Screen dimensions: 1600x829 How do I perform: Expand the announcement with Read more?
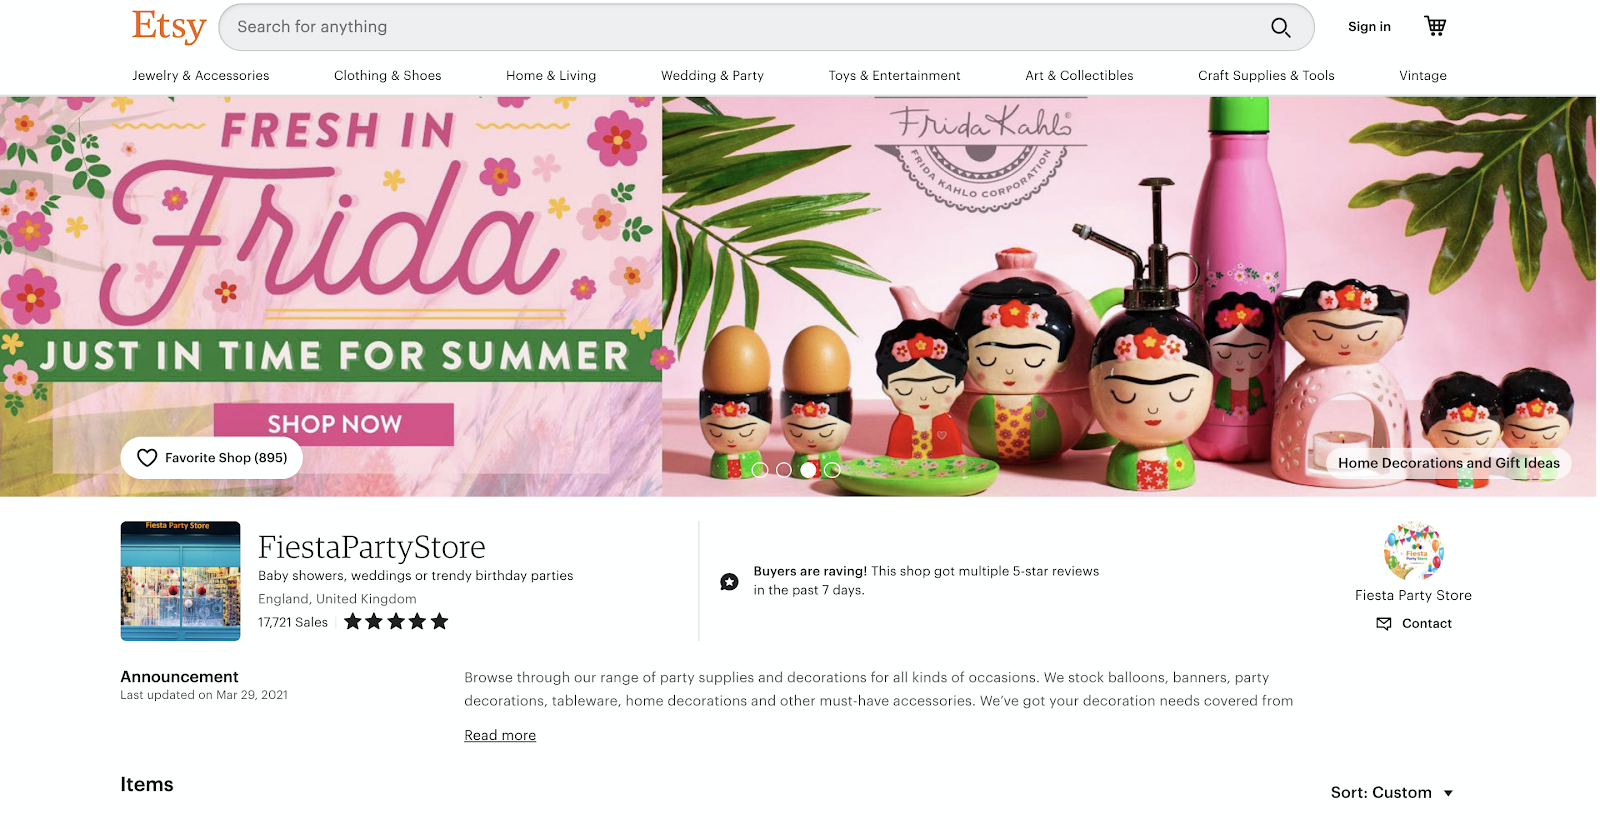click(x=500, y=736)
